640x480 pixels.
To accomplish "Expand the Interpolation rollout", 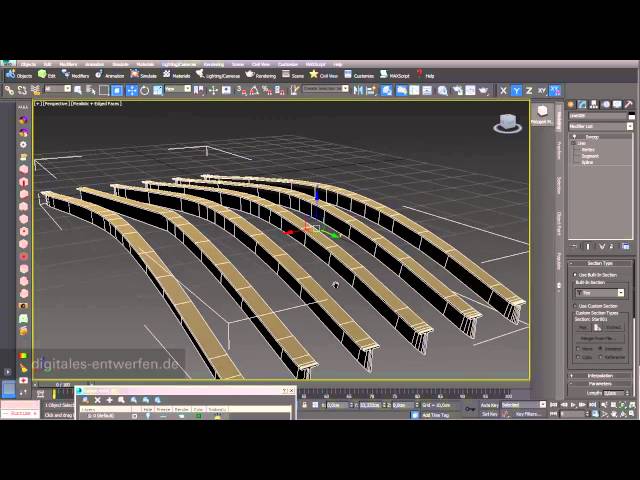I will [x=600, y=376].
